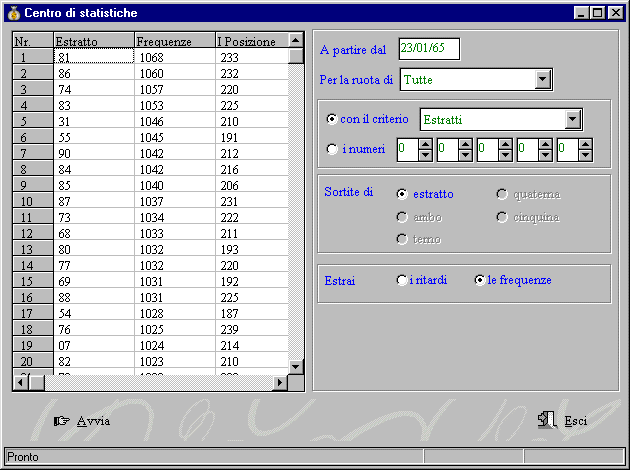
Task: Increase the second number spinner
Action: (465, 144)
